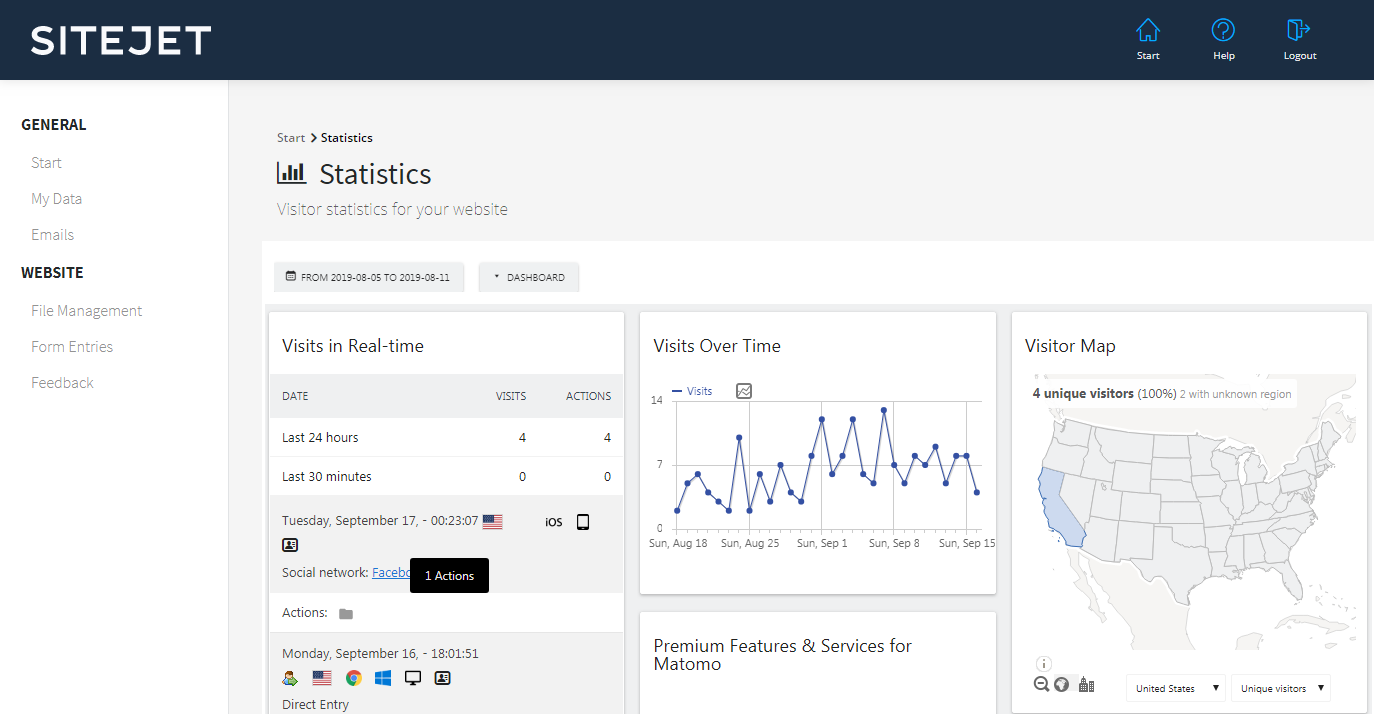Open the date range picker button

368,277
